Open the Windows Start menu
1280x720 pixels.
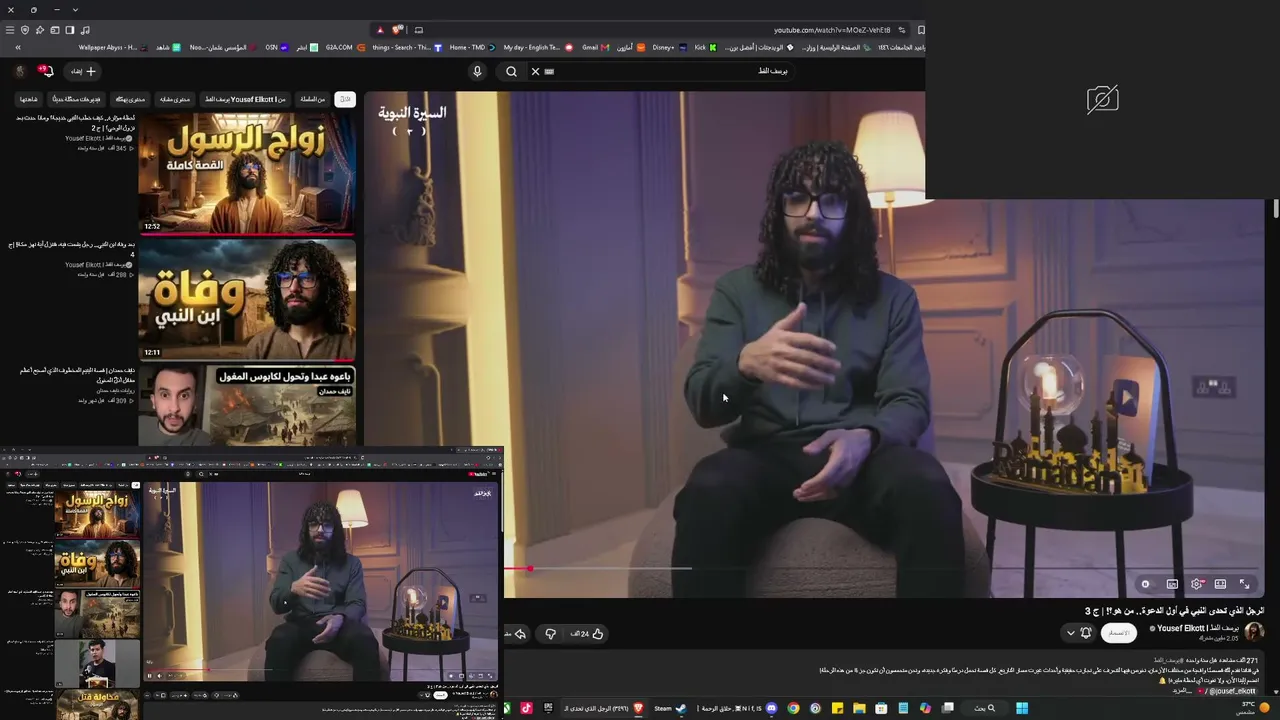point(1022,708)
